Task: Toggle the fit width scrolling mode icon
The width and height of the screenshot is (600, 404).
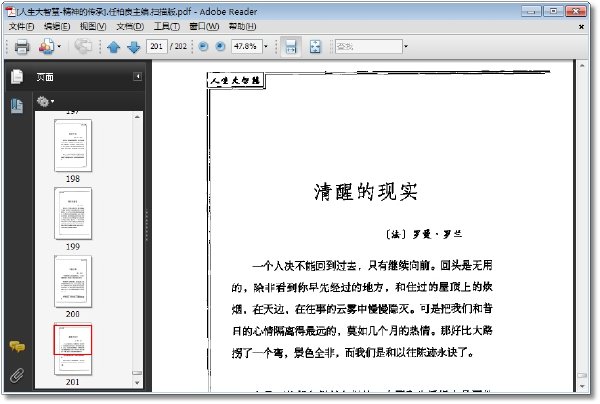Action: pos(291,47)
